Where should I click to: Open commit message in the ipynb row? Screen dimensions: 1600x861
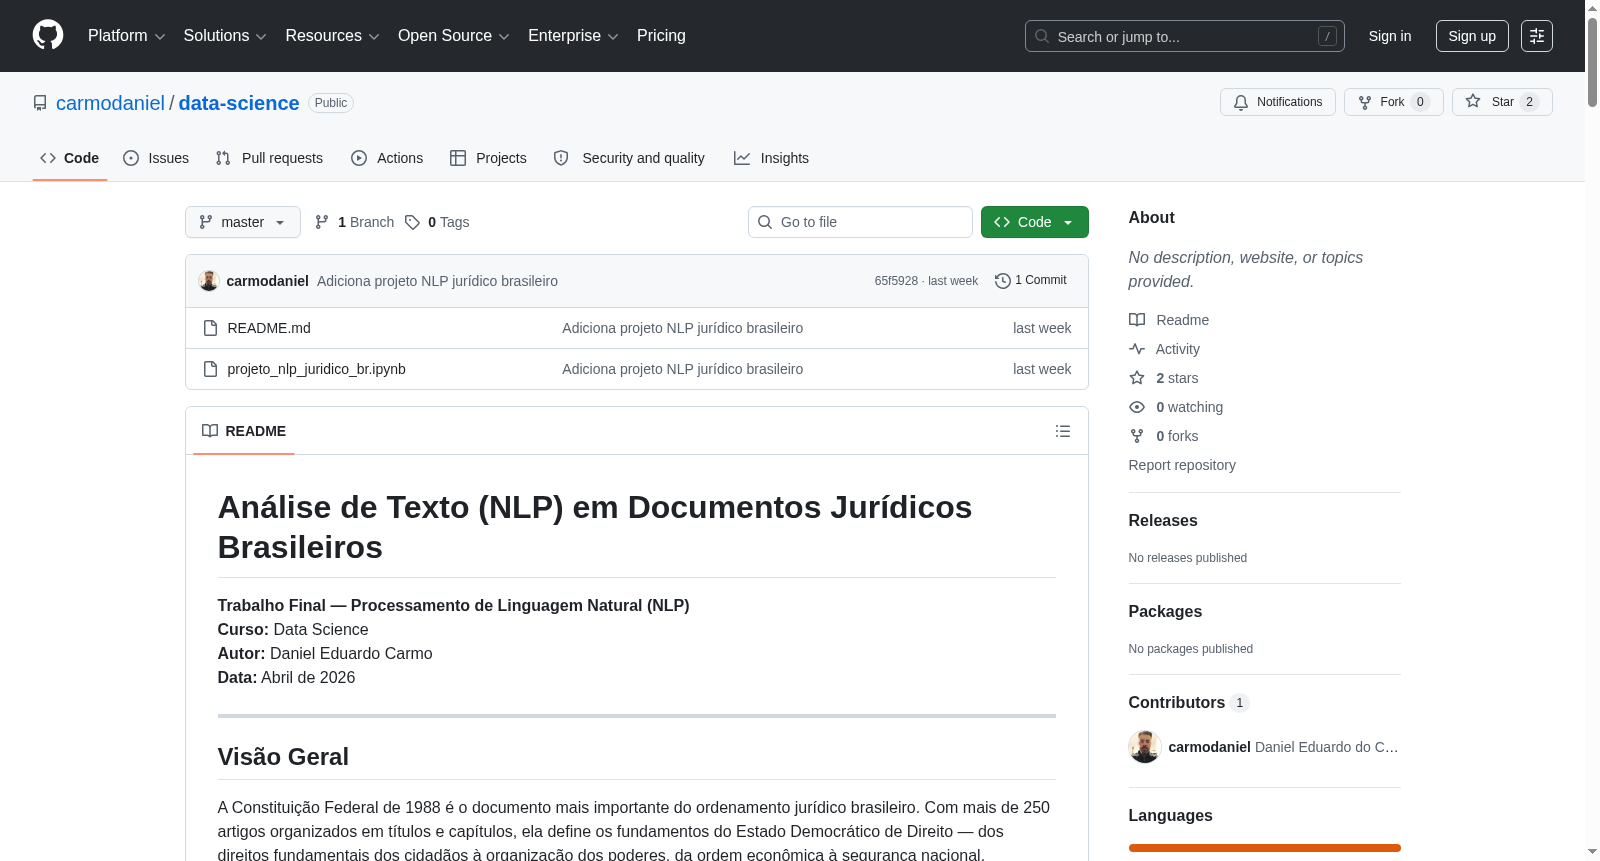coord(682,369)
